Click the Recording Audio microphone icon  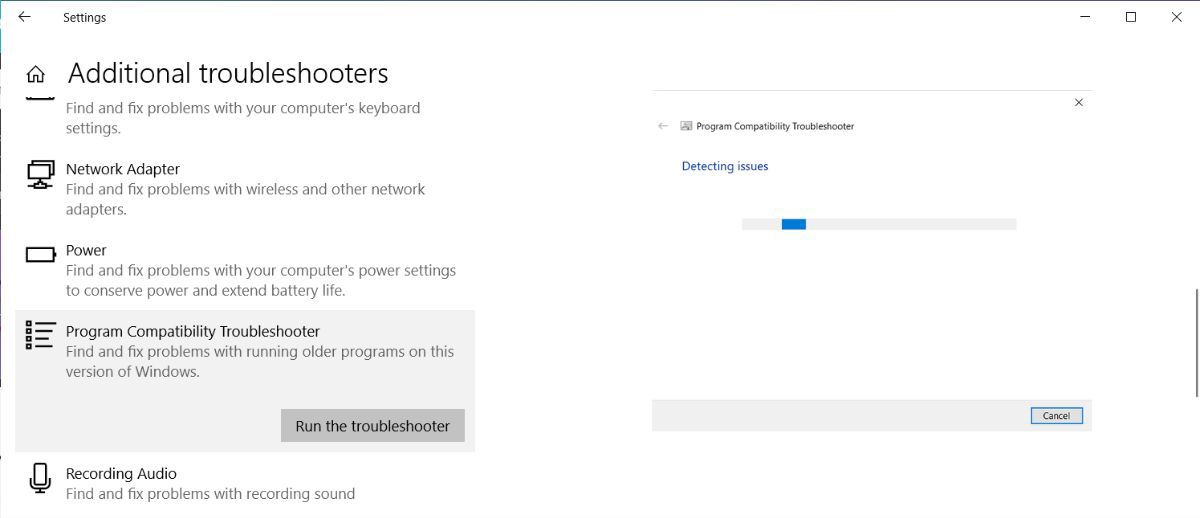pos(40,478)
